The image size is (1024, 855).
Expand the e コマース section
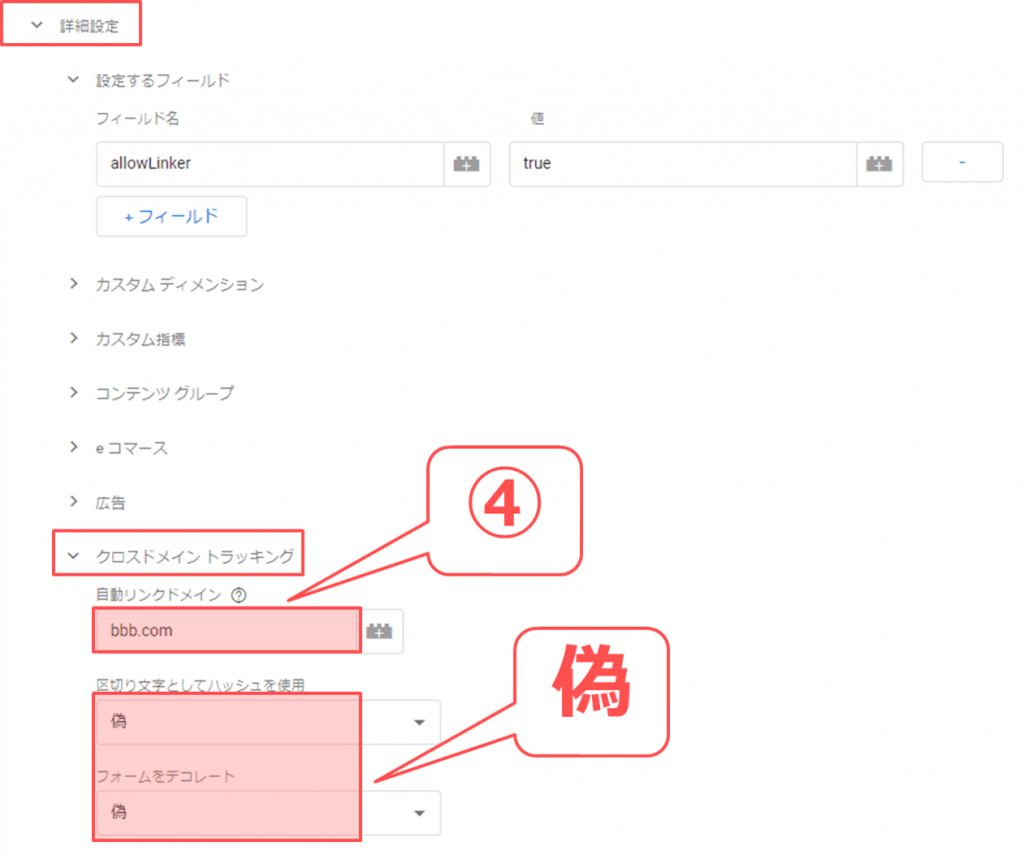tap(73, 448)
